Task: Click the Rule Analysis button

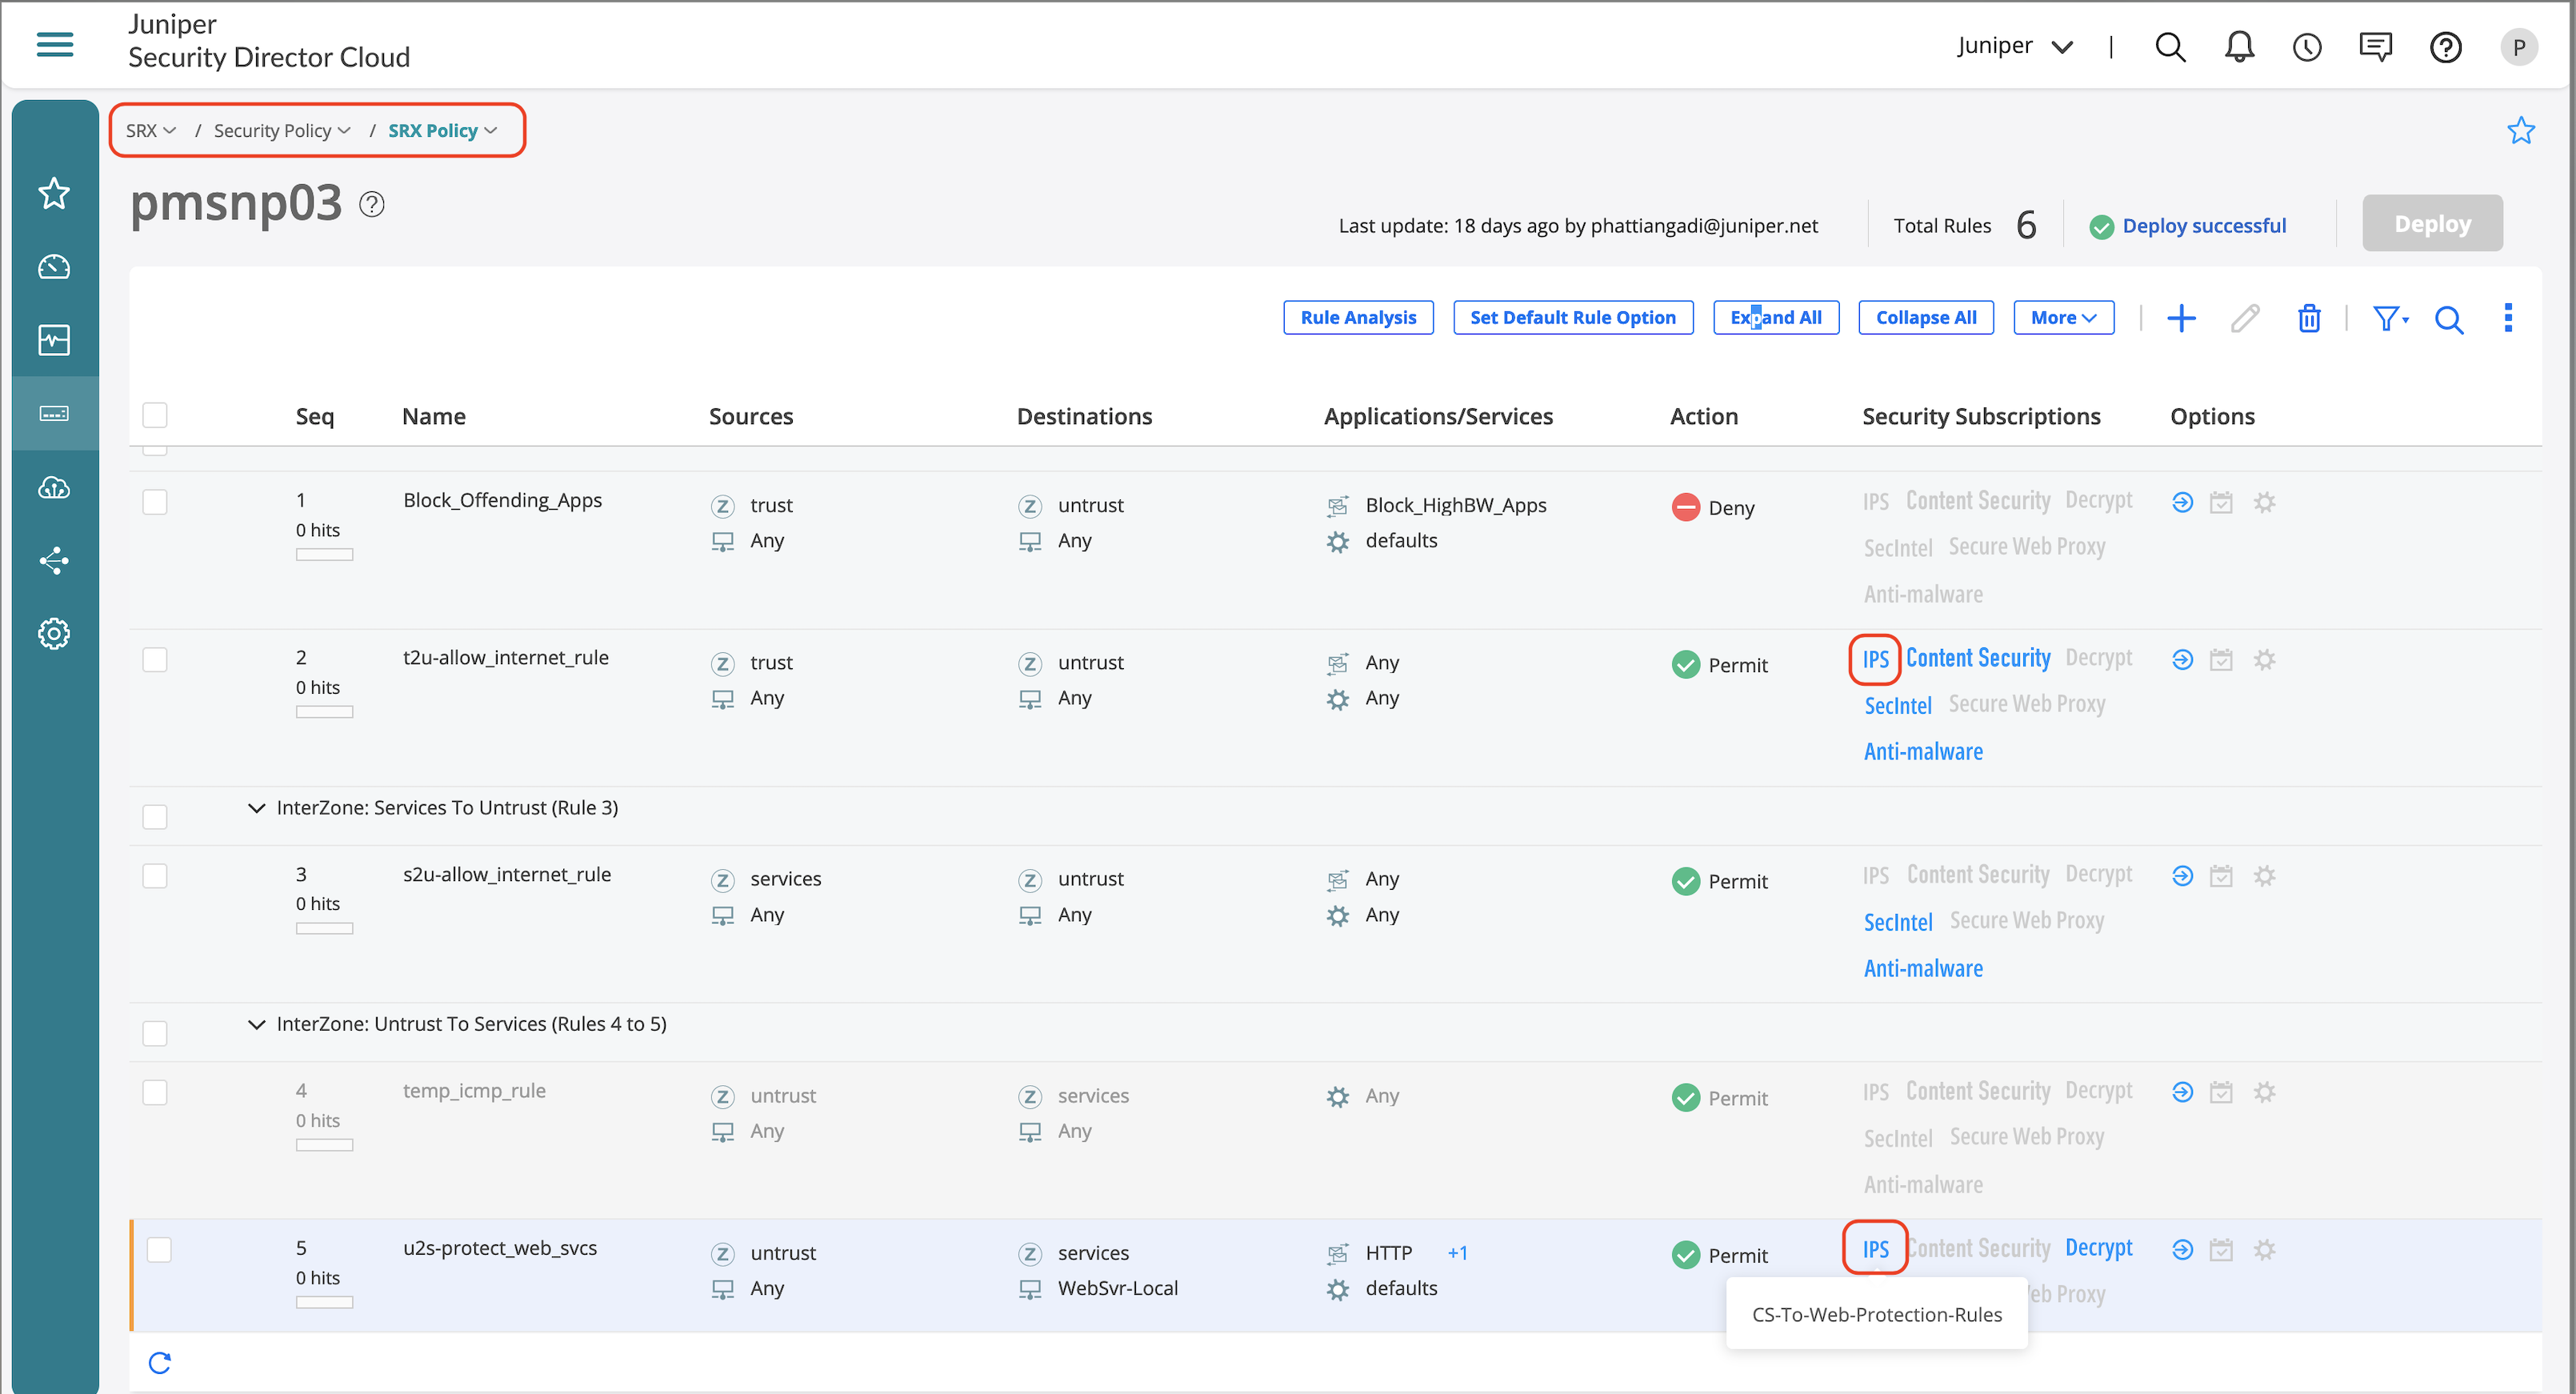Action: [1358, 317]
